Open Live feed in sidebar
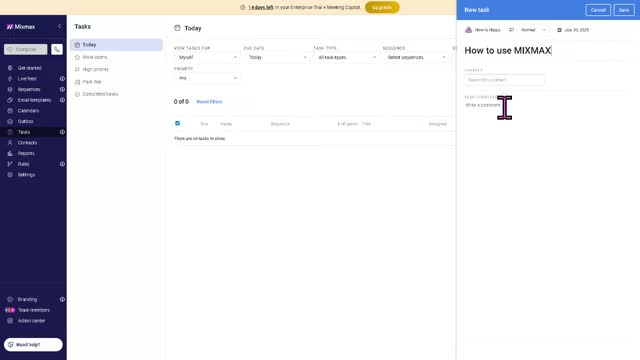640x360 pixels. [x=27, y=79]
